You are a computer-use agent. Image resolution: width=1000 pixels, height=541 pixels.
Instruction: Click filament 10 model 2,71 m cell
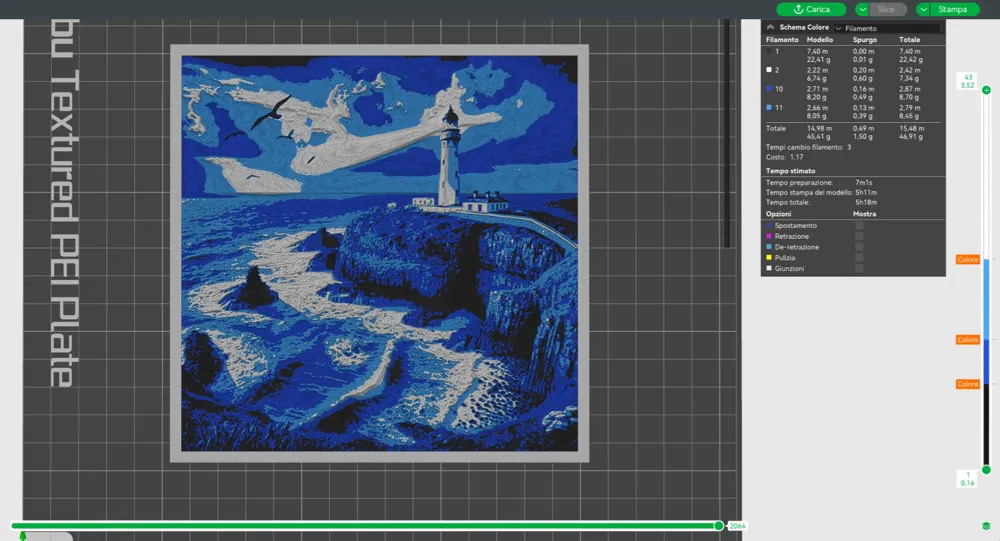817,89
